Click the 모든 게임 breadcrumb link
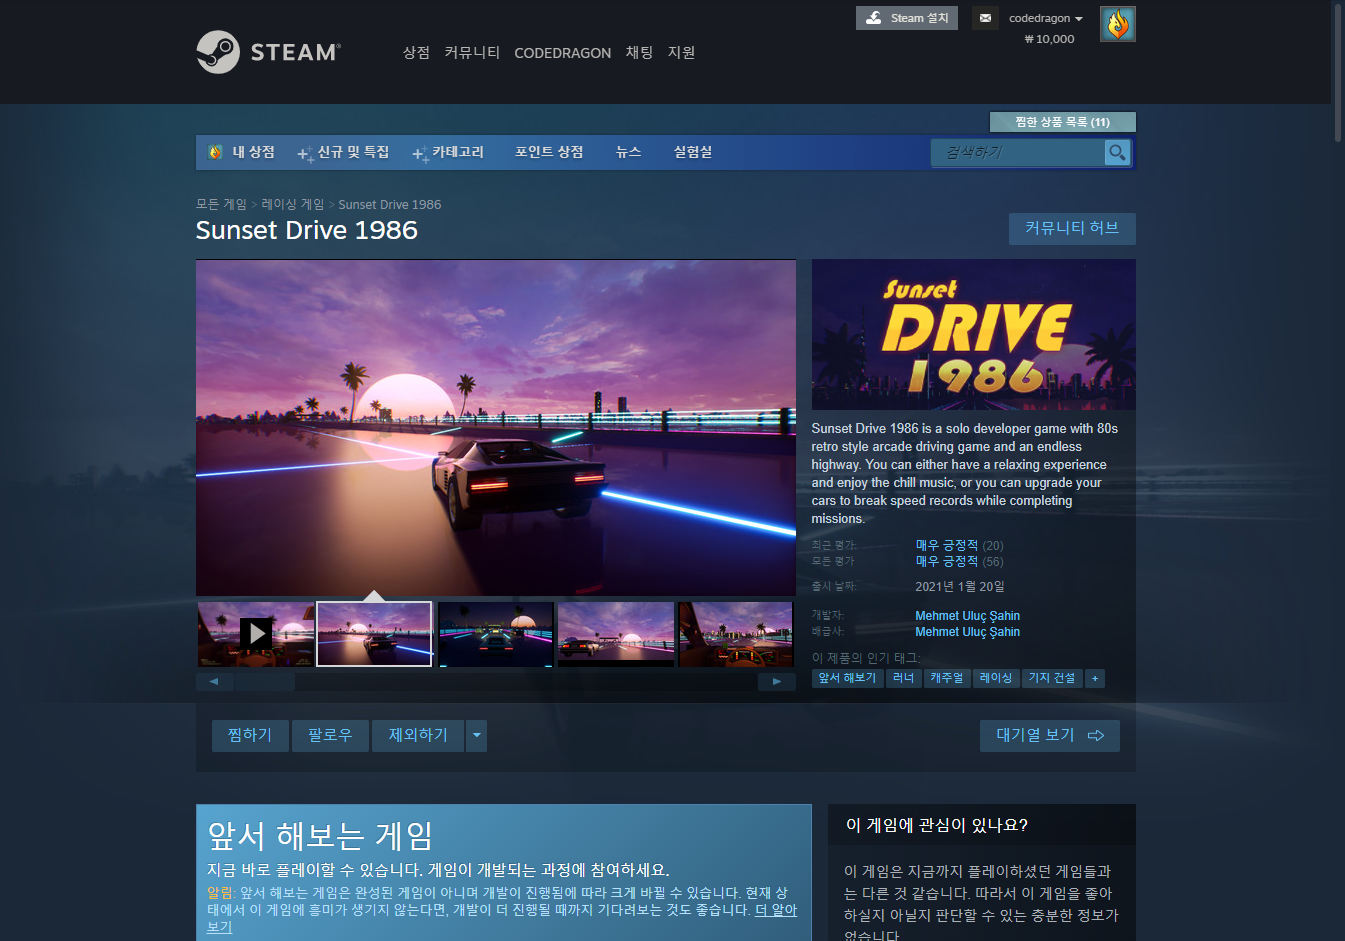This screenshot has width=1345, height=941. [221, 204]
